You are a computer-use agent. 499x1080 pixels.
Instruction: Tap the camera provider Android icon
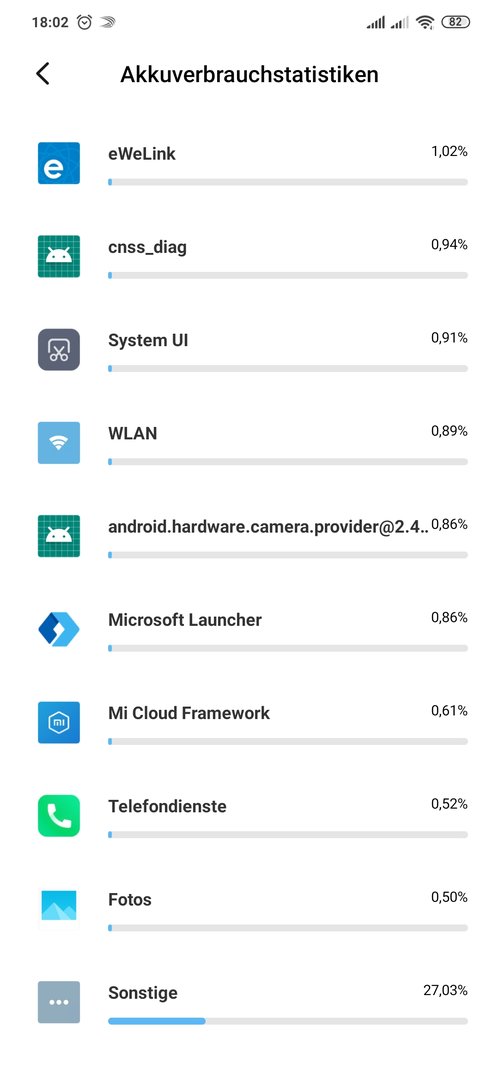click(59, 537)
